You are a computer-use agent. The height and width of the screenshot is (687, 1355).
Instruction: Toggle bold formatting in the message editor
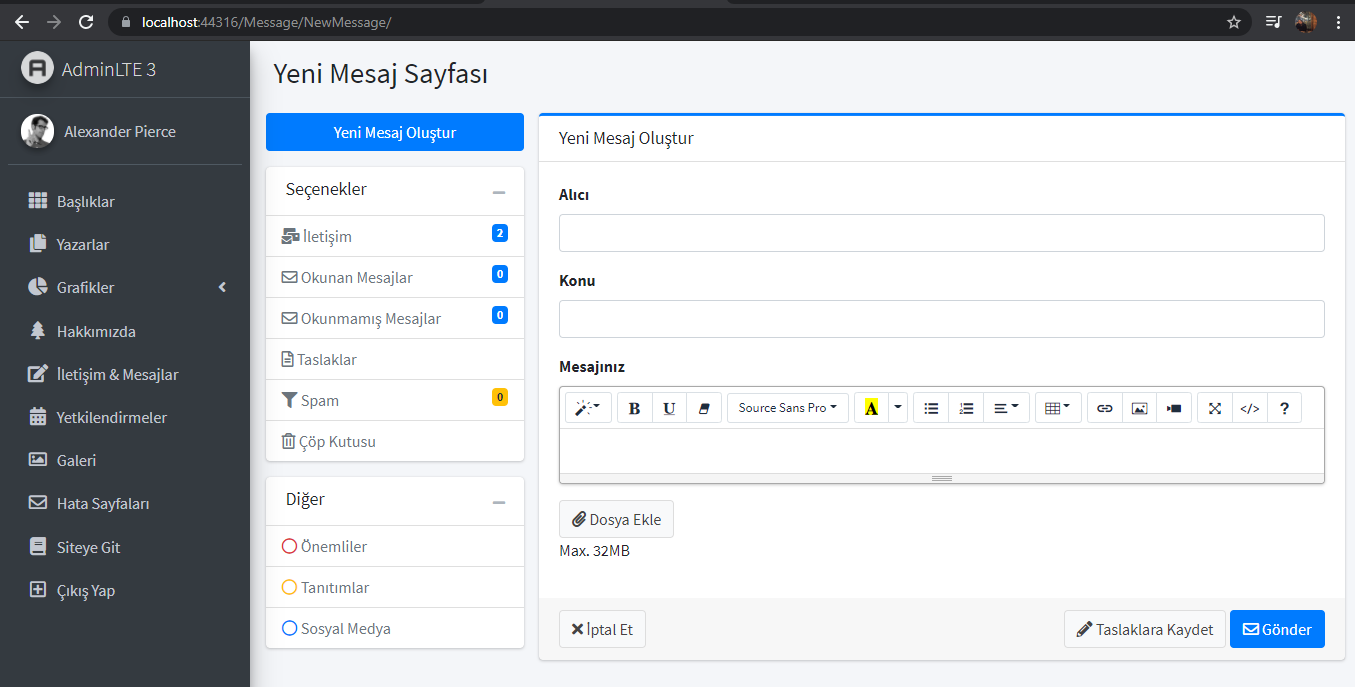[x=634, y=407]
